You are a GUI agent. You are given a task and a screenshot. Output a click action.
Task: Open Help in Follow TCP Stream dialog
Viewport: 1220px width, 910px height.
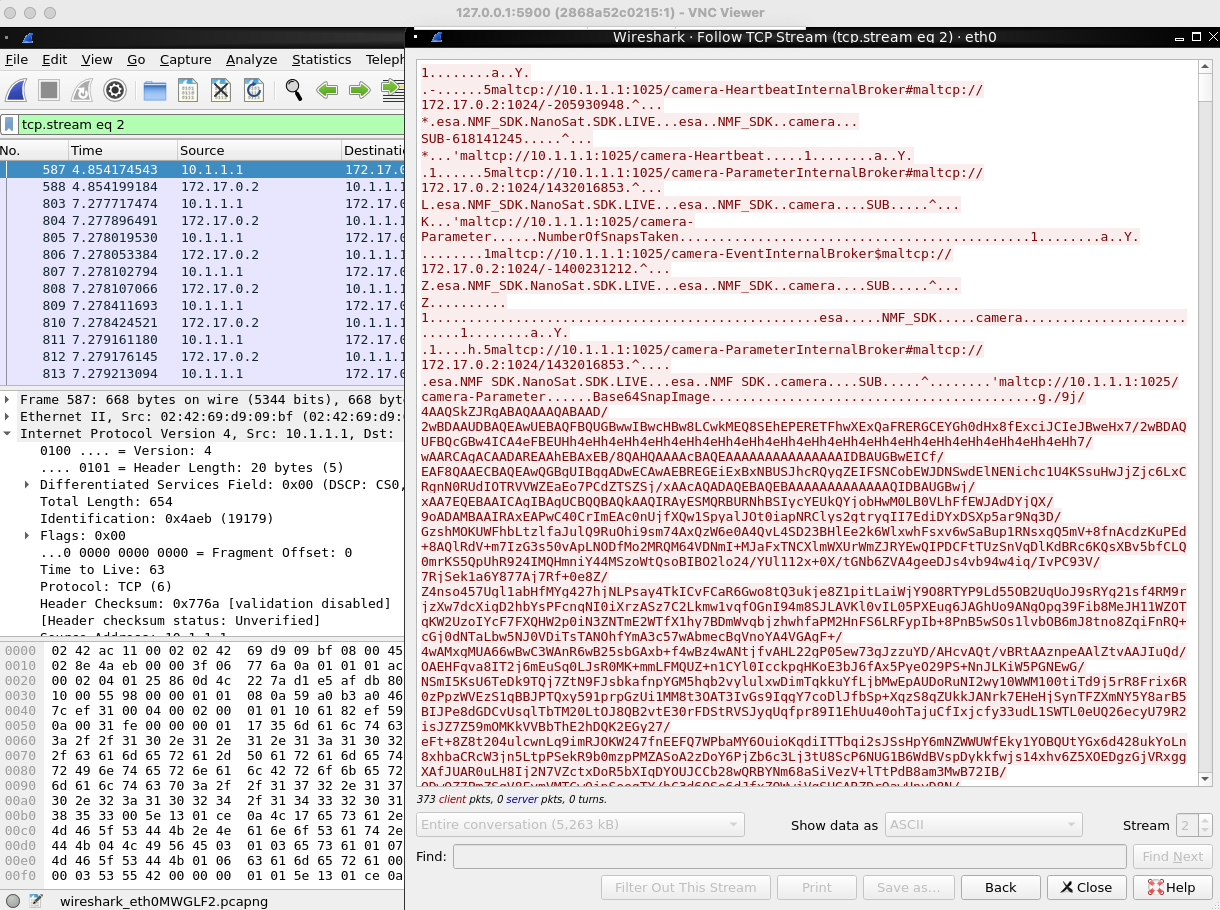pos(1171,888)
